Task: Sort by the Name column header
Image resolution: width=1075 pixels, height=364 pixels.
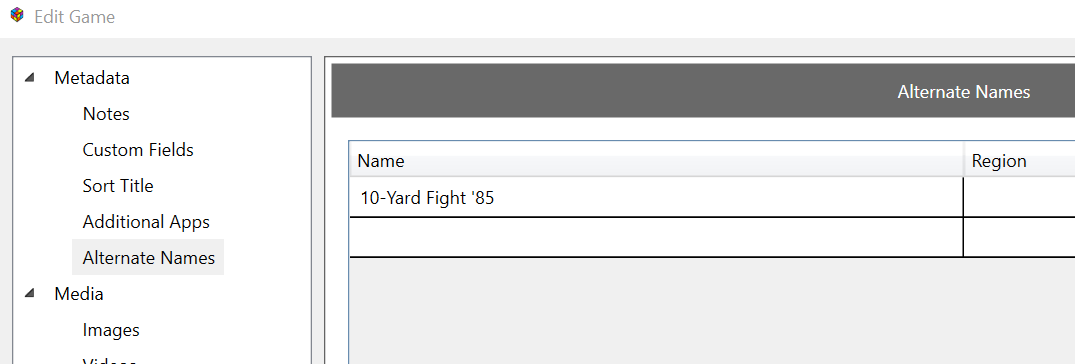Action: 656,161
